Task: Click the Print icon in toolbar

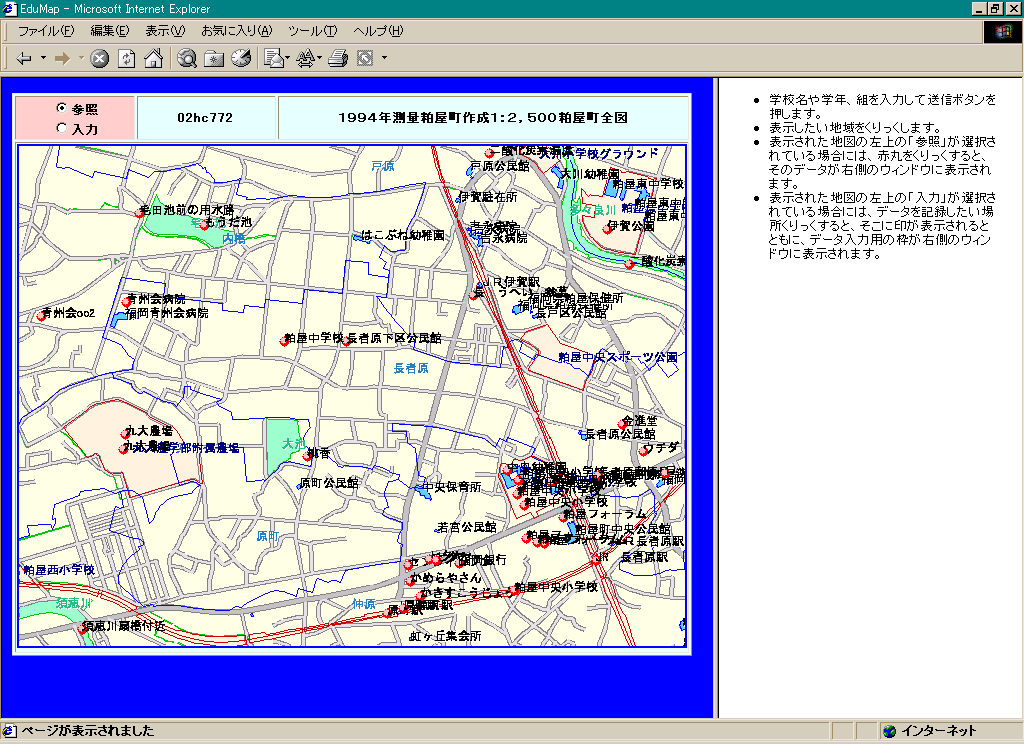Action: (338, 59)
